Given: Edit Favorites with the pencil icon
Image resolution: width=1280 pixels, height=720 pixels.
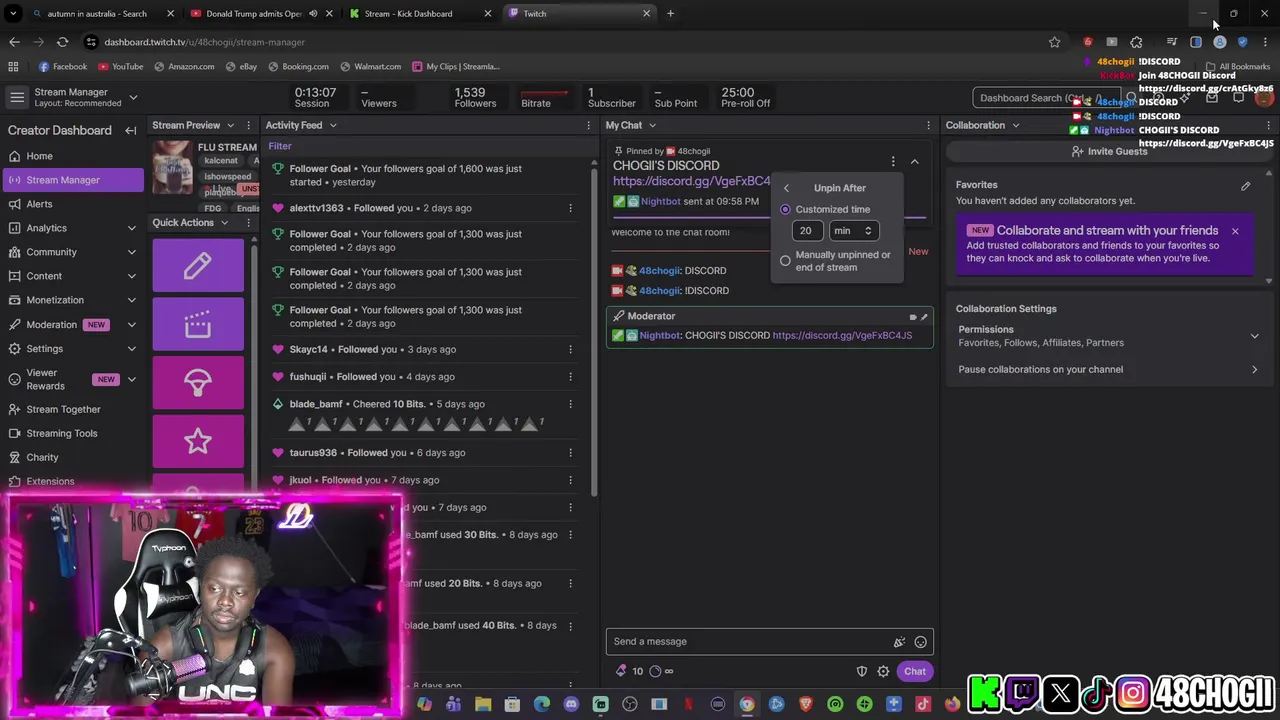Looking at the screenshot, I should [1245, 186].
